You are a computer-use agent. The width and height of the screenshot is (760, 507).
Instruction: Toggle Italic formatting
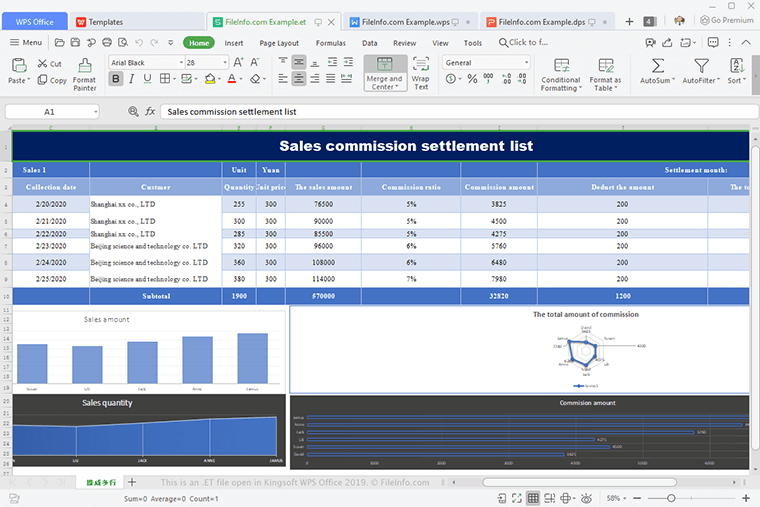[x=134, y=79]
